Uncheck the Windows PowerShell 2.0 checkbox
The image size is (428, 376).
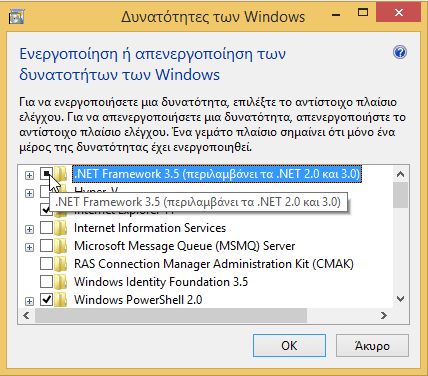pyautogui.click(x=46, y=300)
